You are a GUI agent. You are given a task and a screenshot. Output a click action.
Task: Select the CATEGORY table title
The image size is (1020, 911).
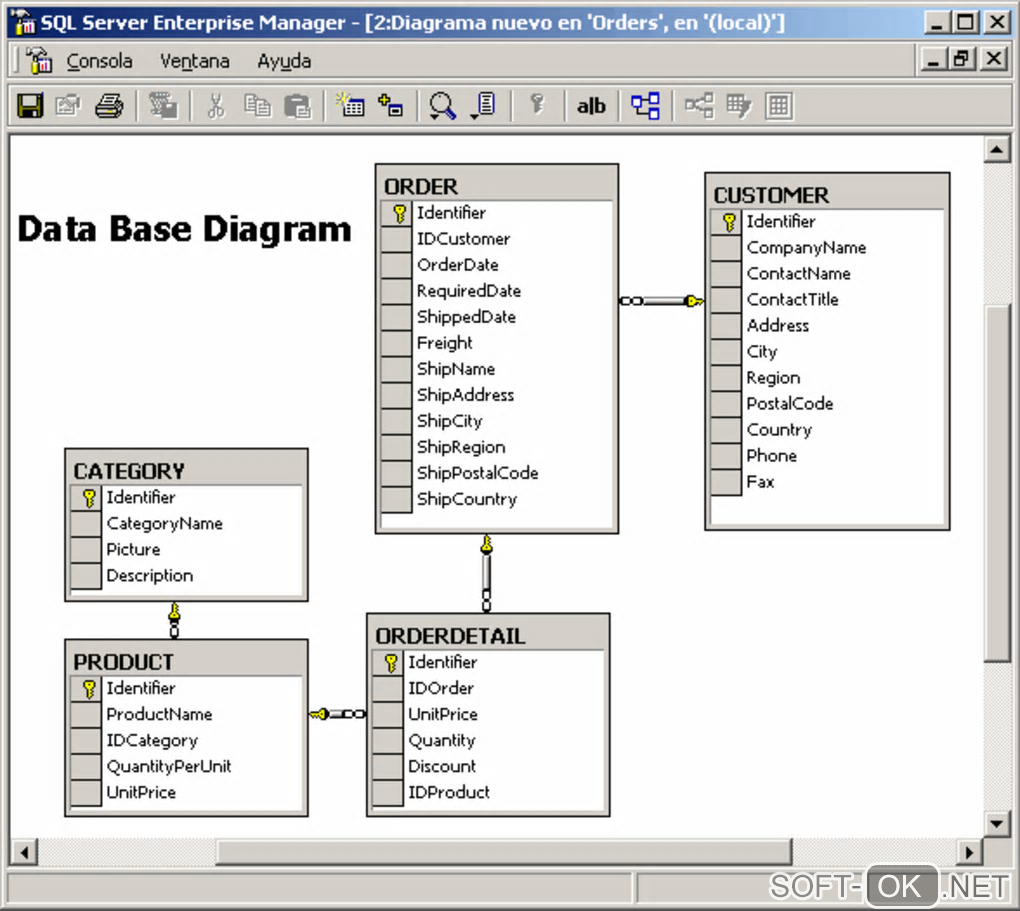pos(129,471)
